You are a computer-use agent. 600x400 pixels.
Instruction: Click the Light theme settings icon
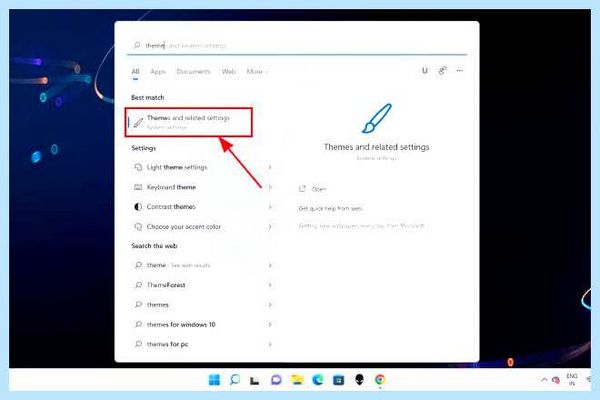tap(138, 167)
